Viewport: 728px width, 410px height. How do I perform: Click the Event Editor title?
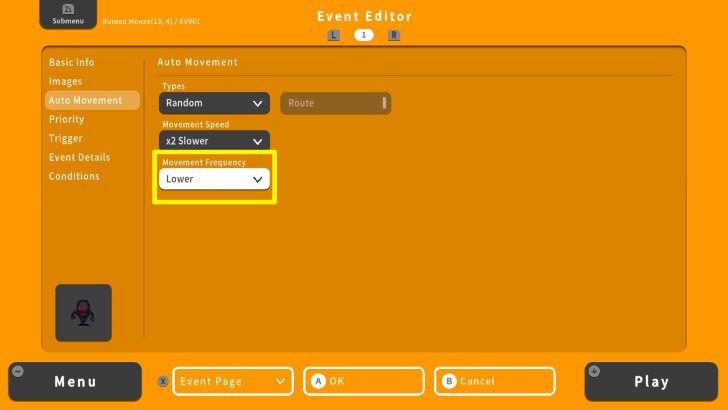[x=364, y=16]
